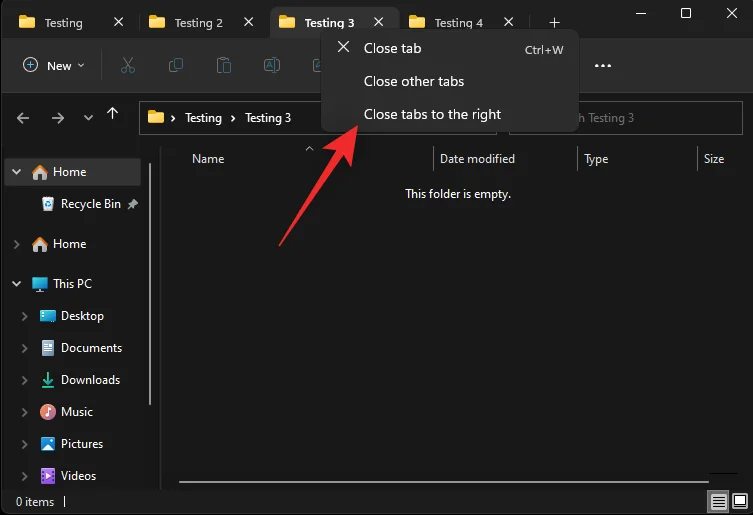
Task: Expand the Documents folder tree node
Action: coord(25,348)
